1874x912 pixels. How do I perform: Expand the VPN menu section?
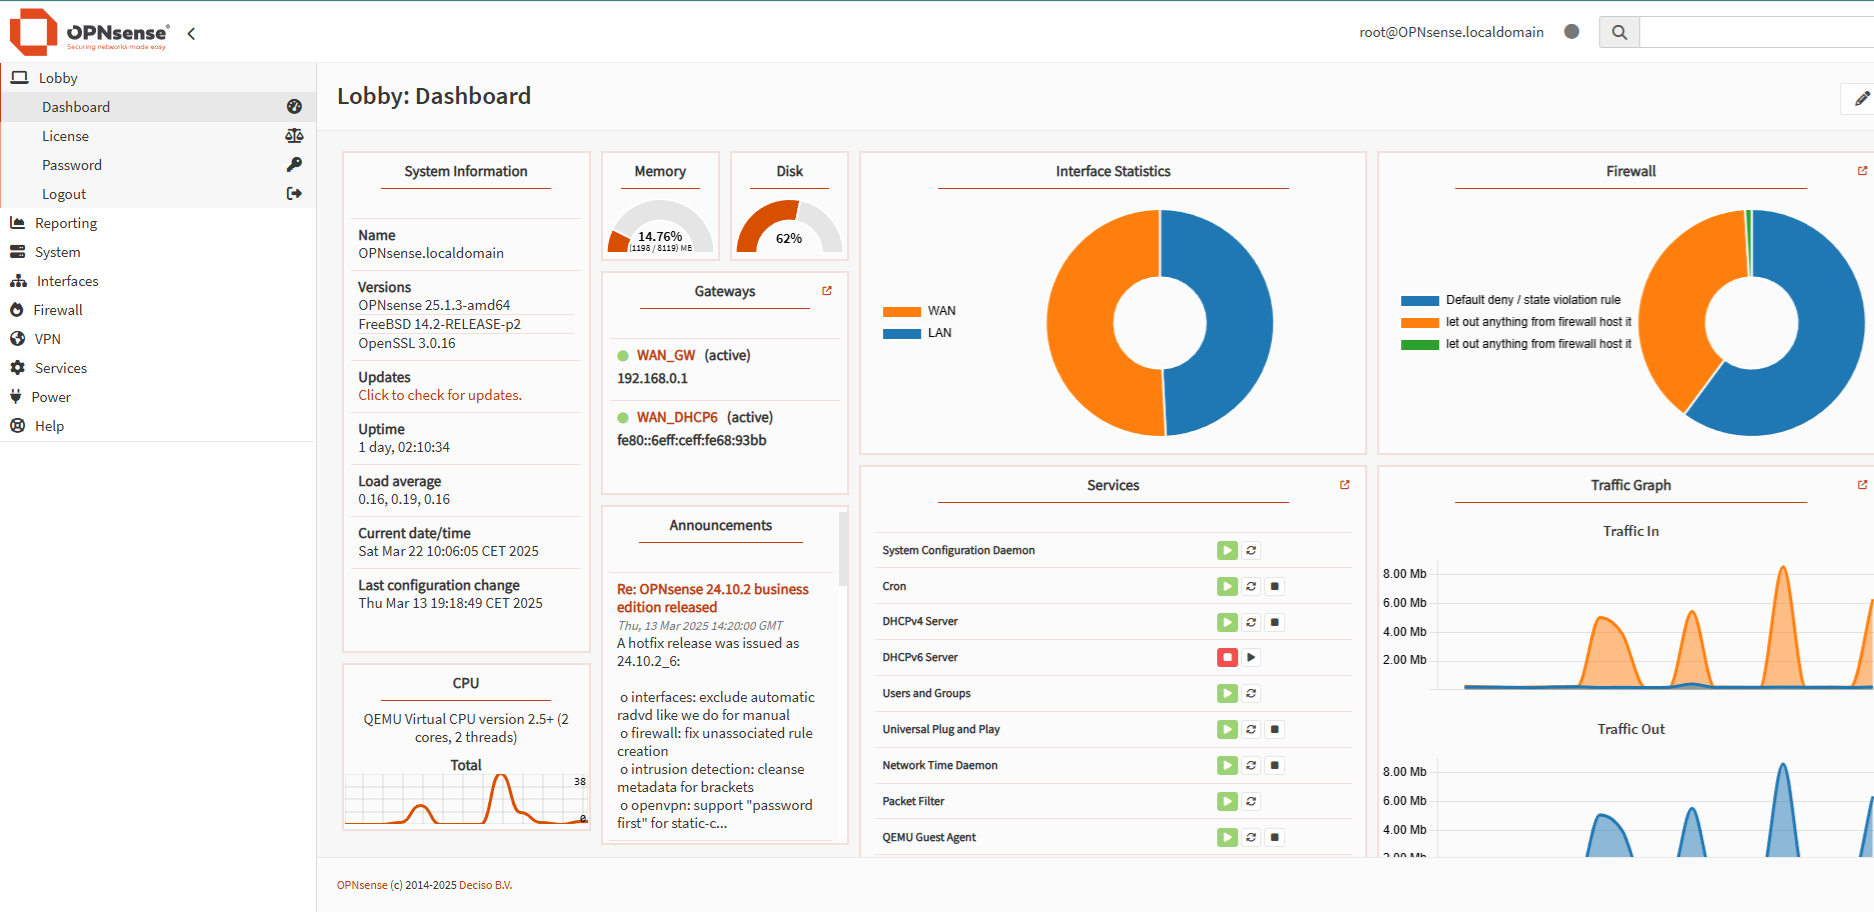(158, 339)
